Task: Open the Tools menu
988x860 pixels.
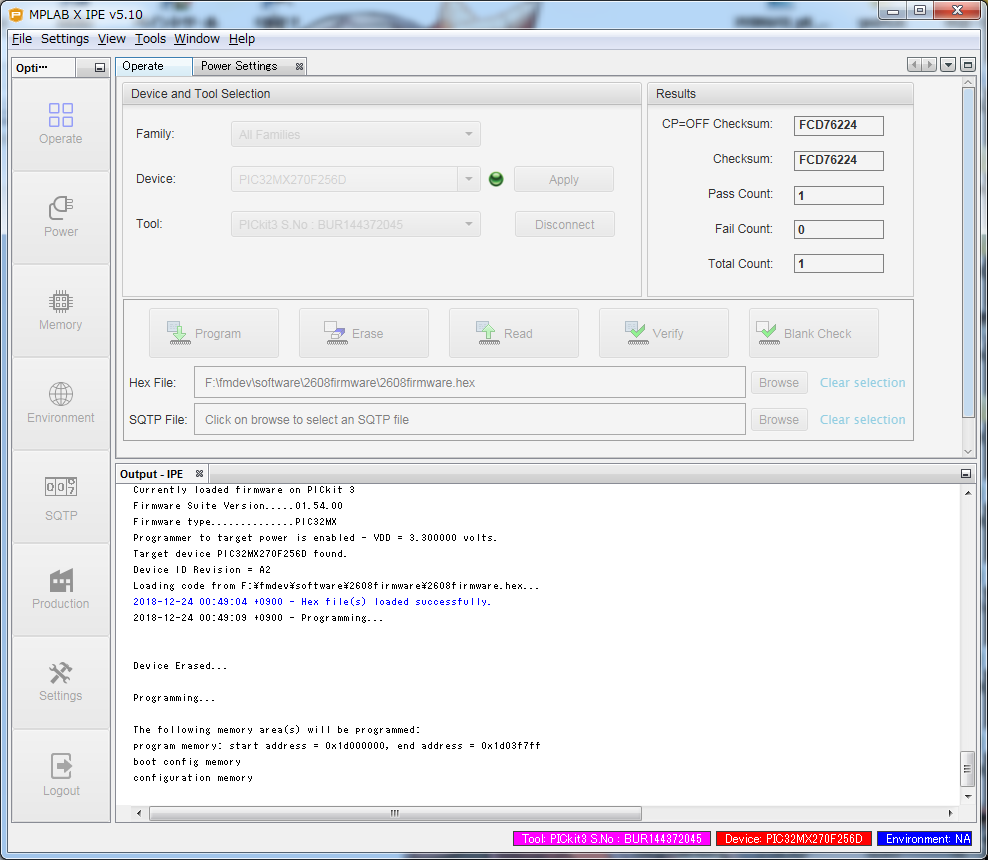Action: tap(150, 39)
